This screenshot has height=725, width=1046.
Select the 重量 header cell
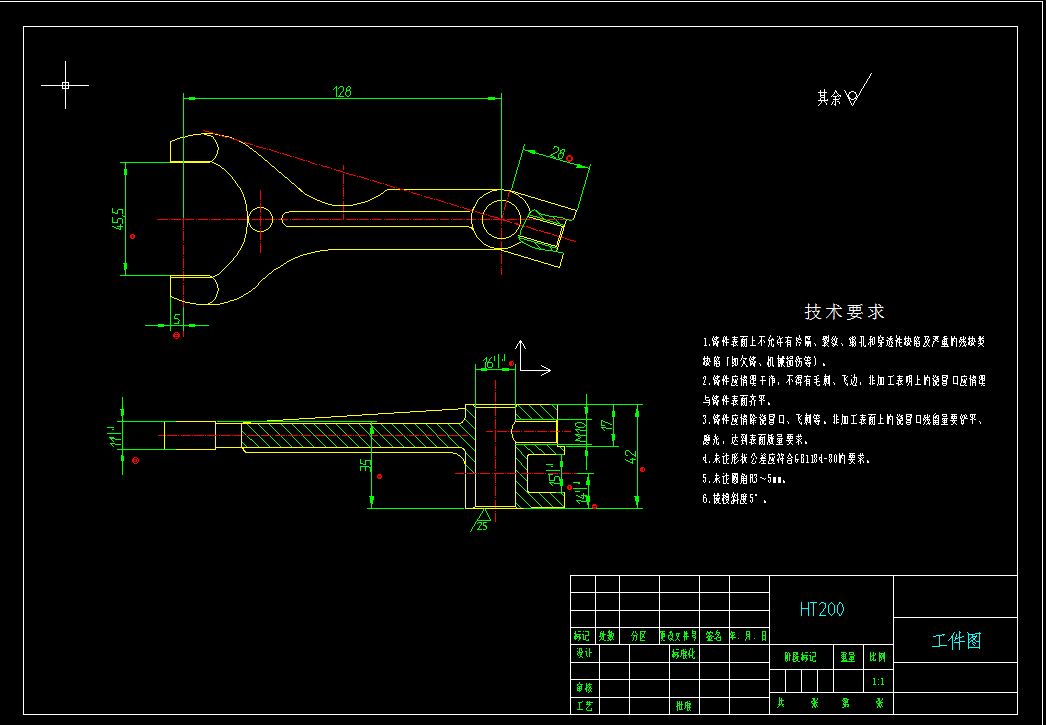(848, 657)
